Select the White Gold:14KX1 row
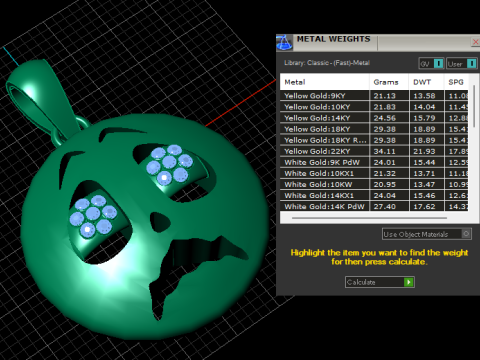 (x=374, y=195)
